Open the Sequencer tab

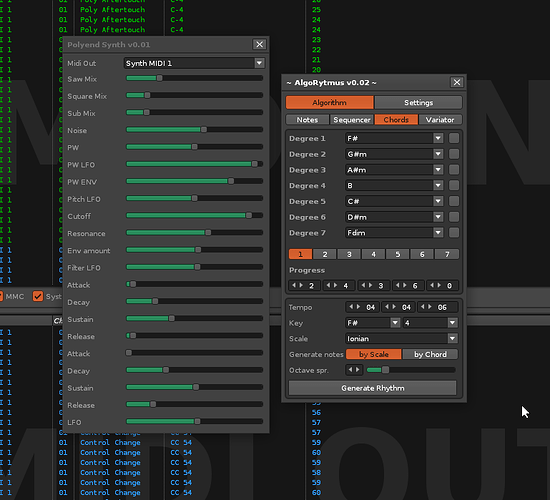(x=352, y=120)
